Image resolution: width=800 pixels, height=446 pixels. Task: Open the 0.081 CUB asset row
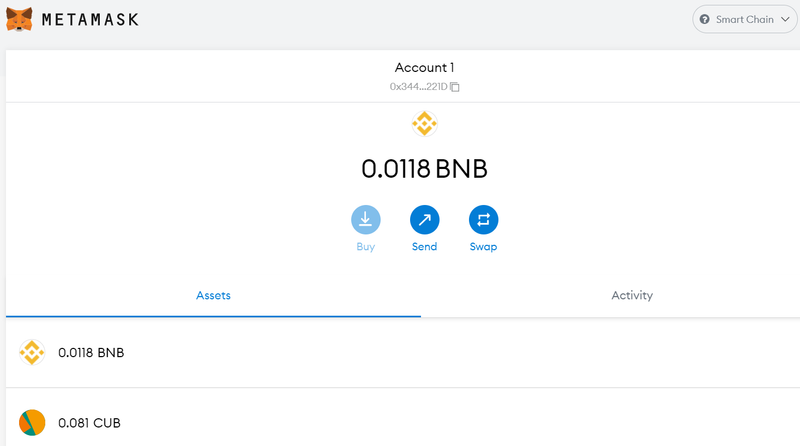point(400,423)
